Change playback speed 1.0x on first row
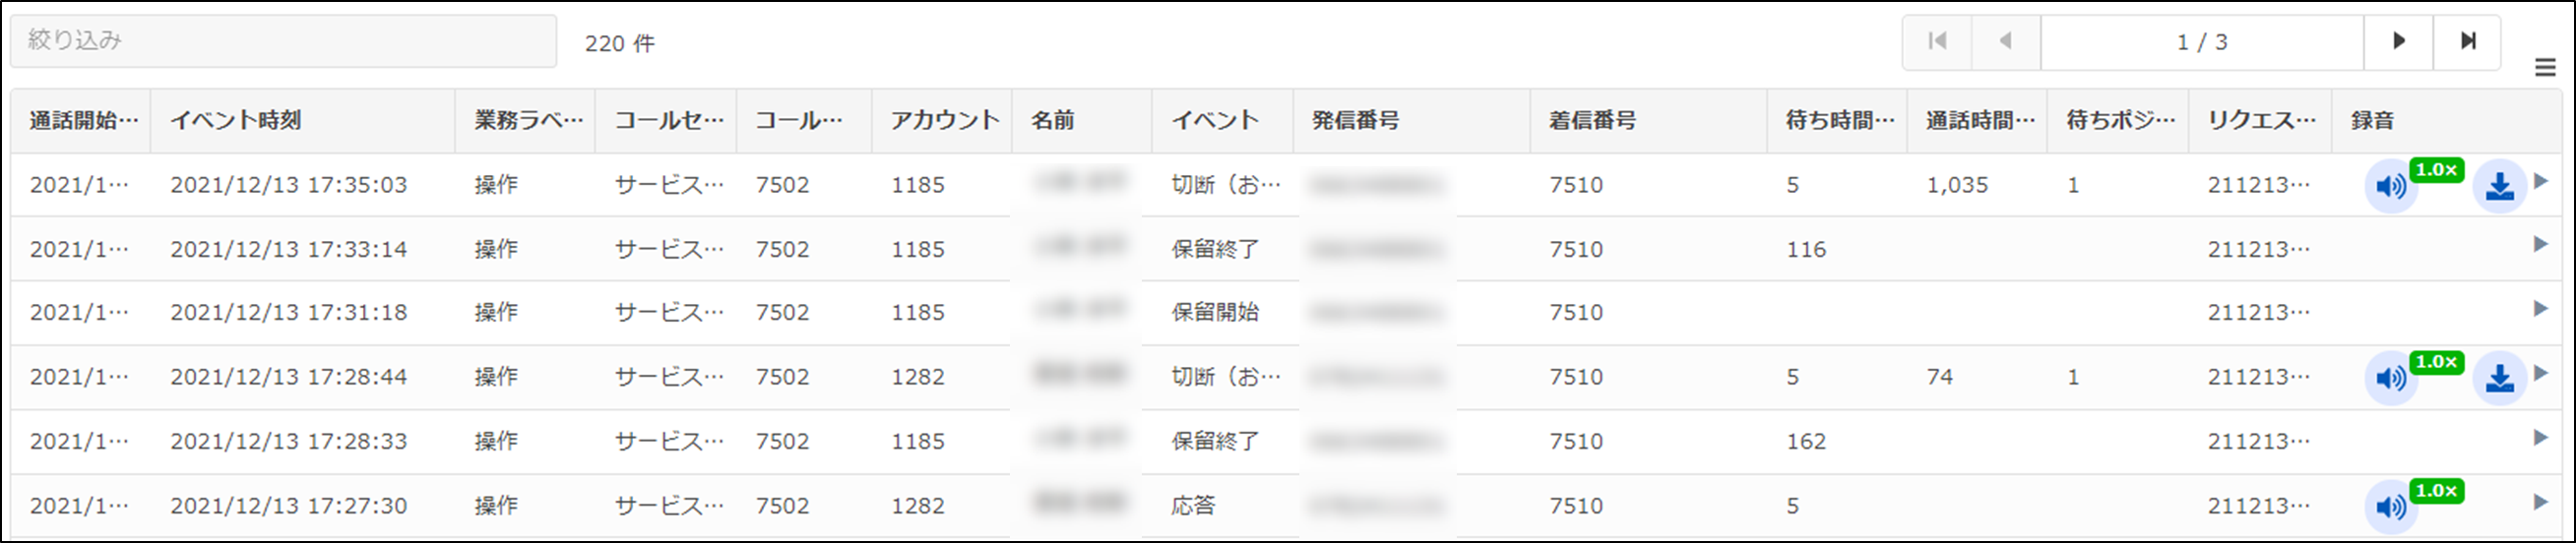This screenshot has height=543, width=2576. coord(2436,170)
